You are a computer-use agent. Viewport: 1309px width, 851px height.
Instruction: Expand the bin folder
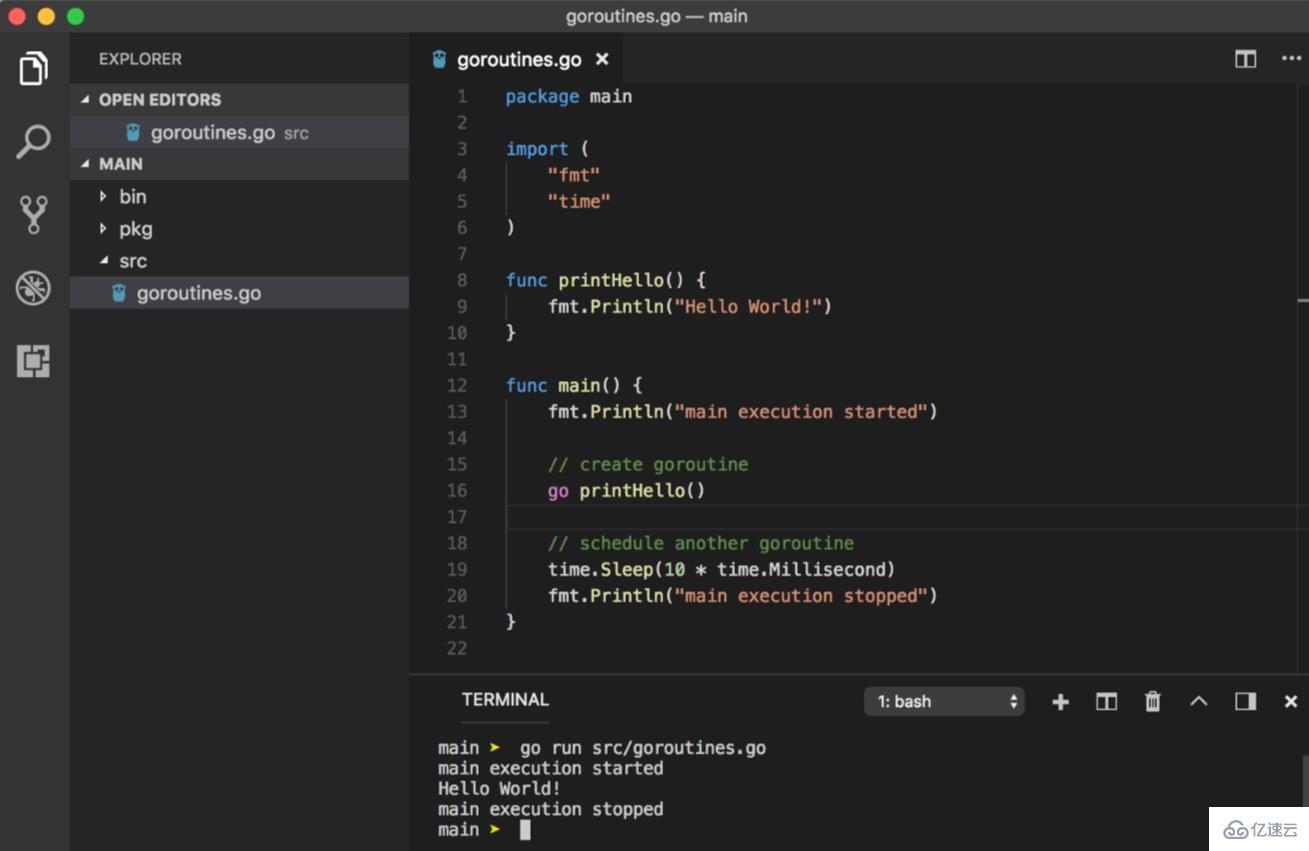132,197
